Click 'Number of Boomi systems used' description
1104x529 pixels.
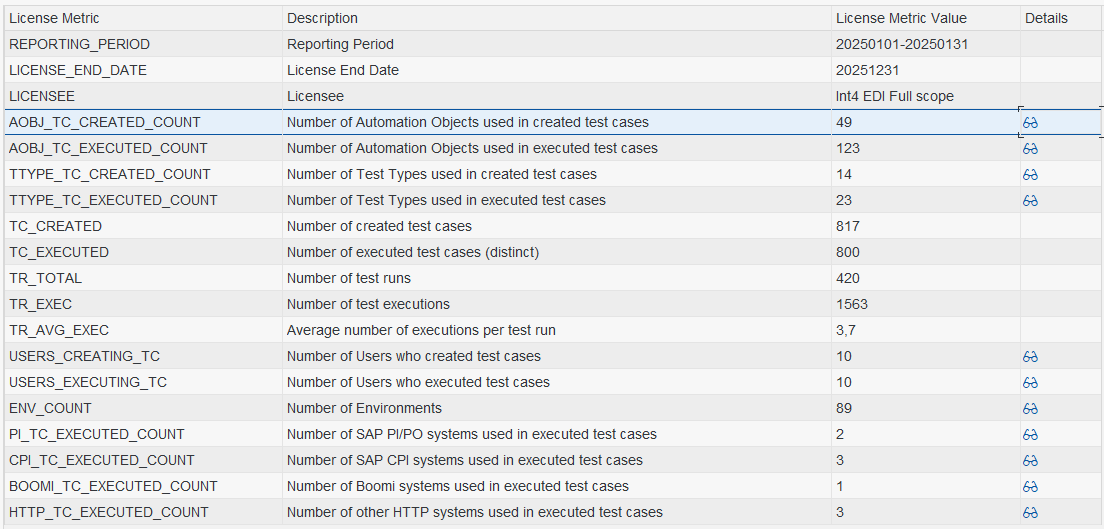tap(458, 487)
